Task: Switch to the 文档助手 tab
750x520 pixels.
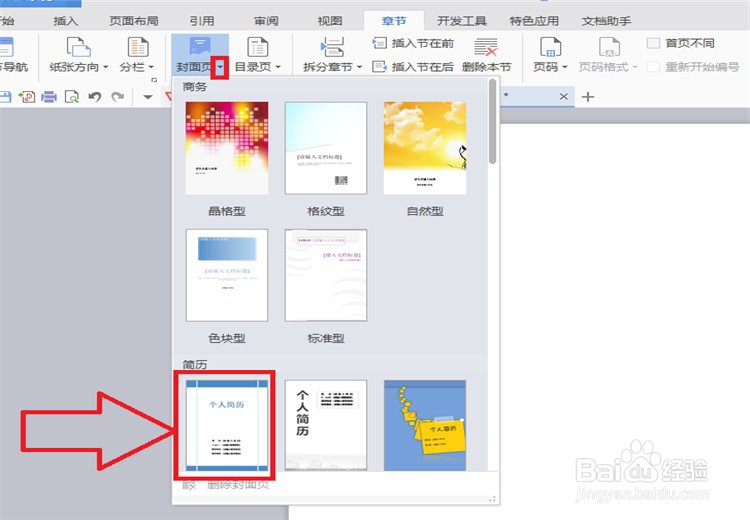Action: [606, 21]
